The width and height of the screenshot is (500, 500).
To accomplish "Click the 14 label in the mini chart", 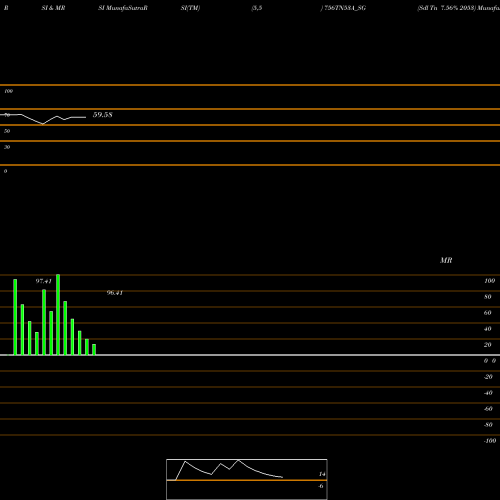I will coord(322,474).
